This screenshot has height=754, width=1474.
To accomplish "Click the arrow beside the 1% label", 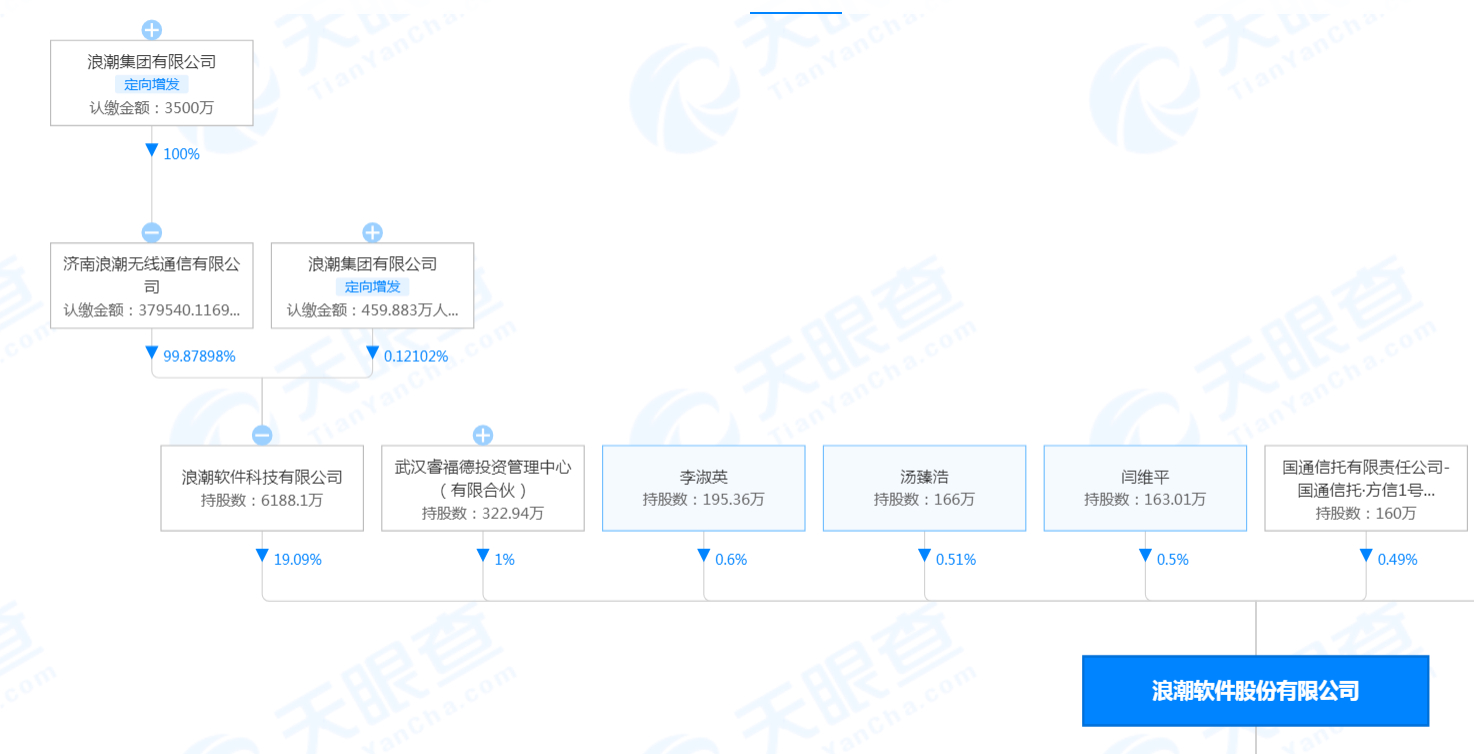I will [483, 556].
